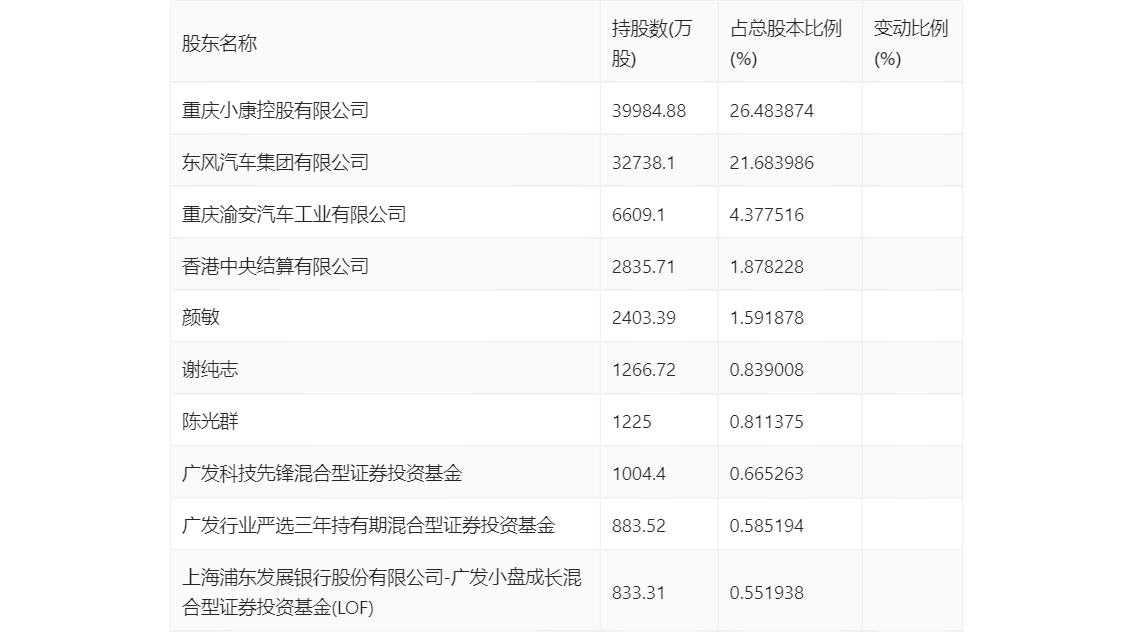The width and height of the screenshot is (1134, 632).
Task: Click percentage value 0.551938
Action: [767, 593]
